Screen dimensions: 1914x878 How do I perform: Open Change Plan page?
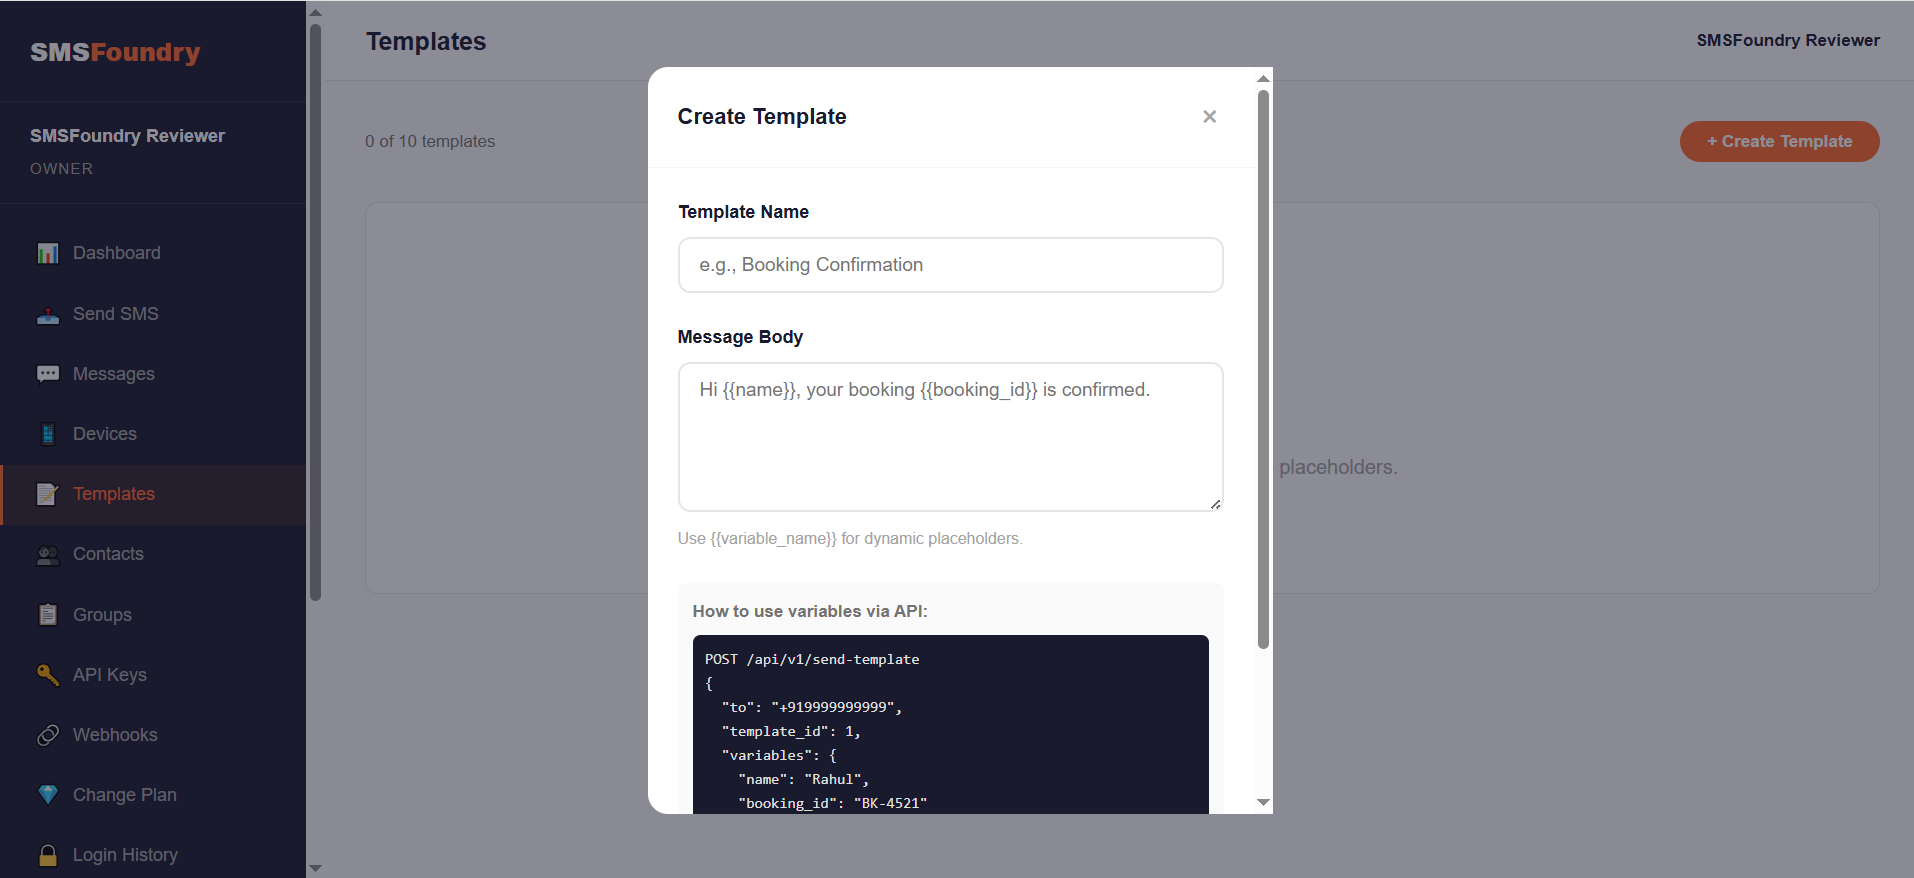click(153, 795)
